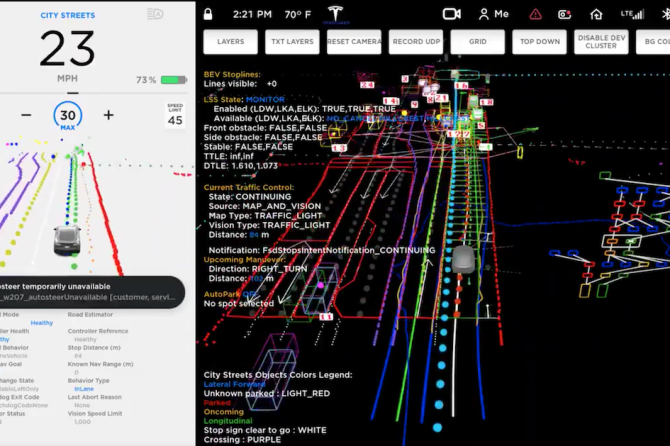Tap the 70° F temperature reading
The image size is (670, 446).
tap(298, 15)
